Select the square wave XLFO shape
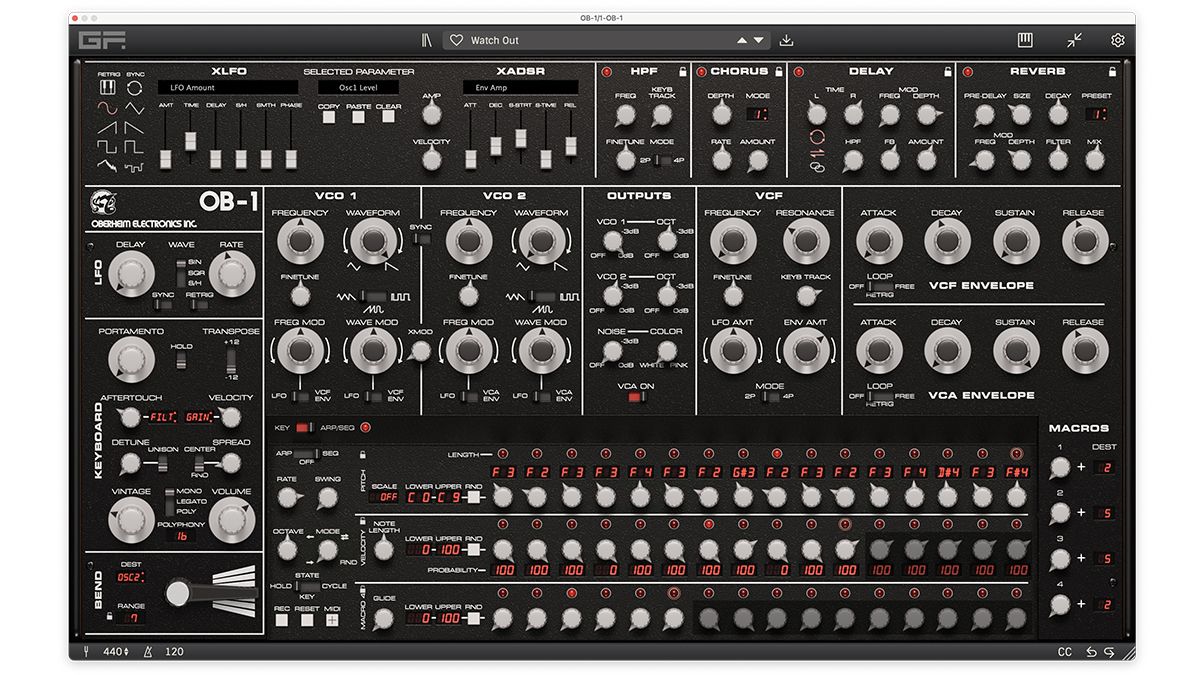This screenshot has width=1200, height=675. click(107, 146)
